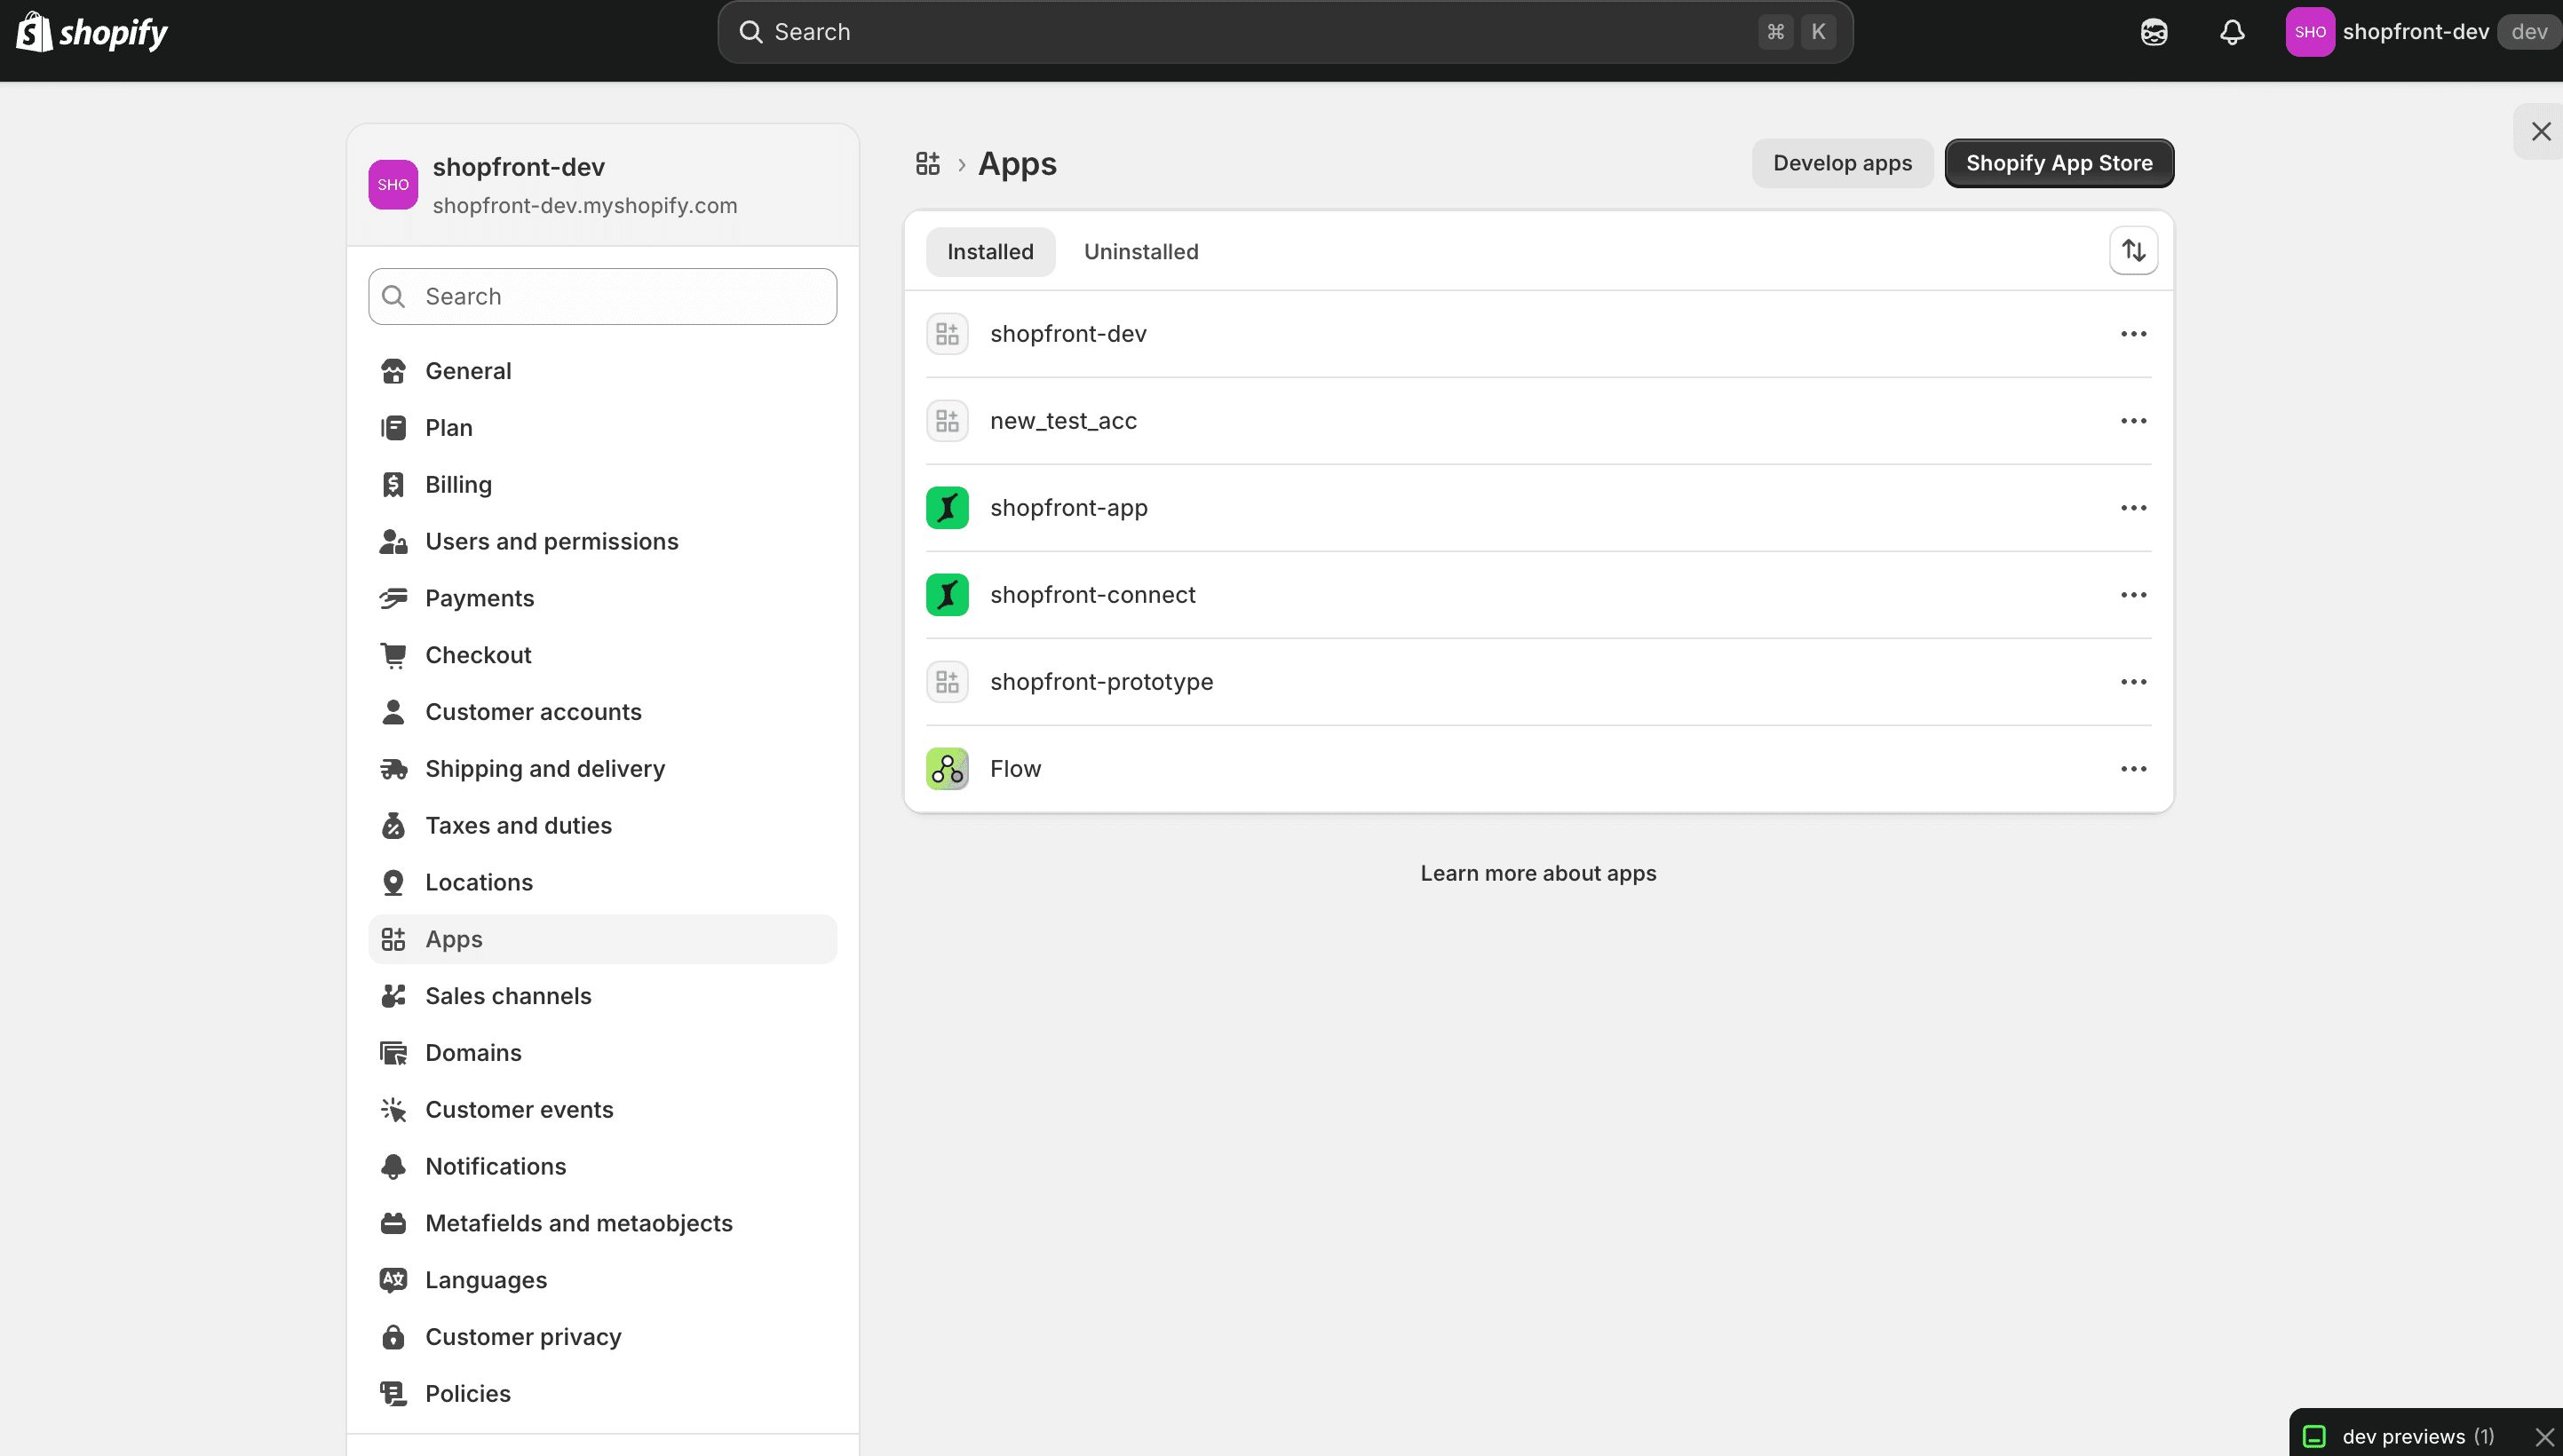2563x1456 pixels.
Task: Open Policies settings
Action: tap(602, 1394)
